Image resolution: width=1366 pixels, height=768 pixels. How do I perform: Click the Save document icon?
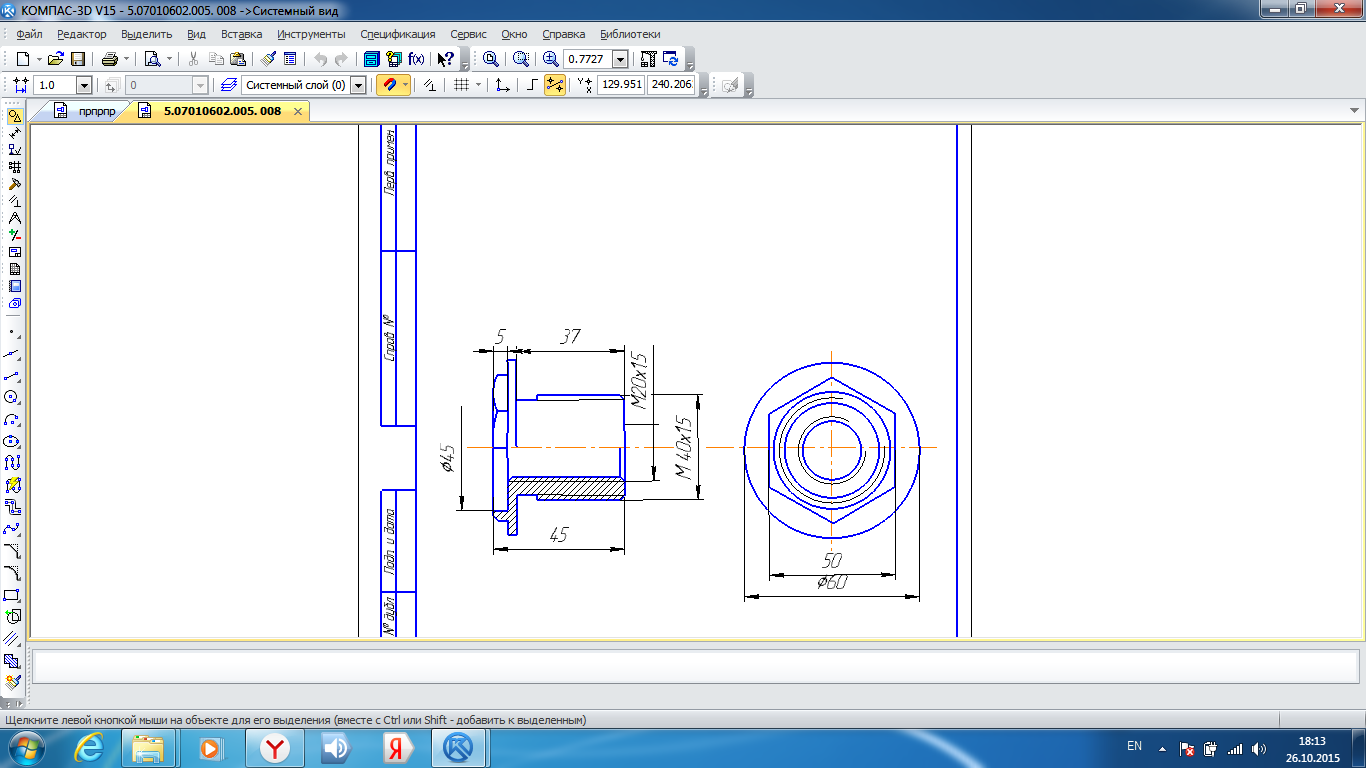[78, 59]
